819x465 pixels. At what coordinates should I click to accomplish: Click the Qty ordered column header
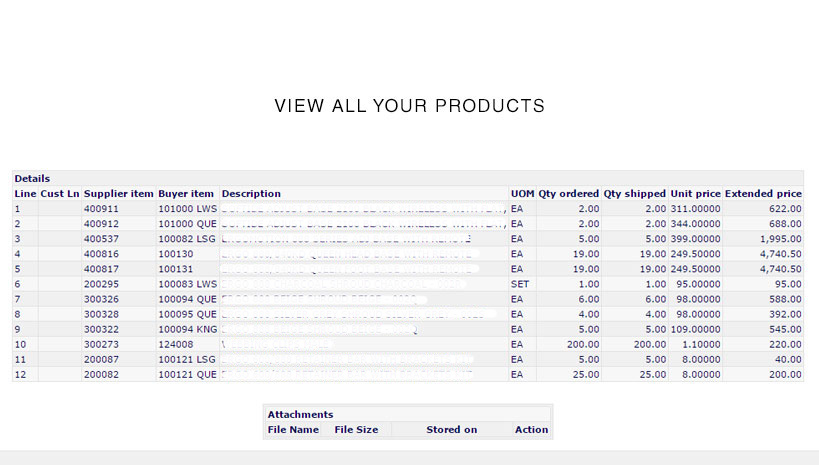568,193
